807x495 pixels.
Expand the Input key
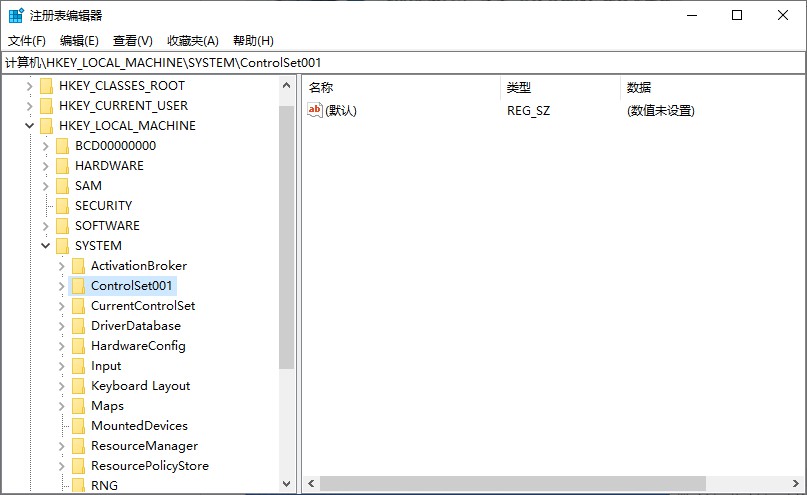click(61, 366)
